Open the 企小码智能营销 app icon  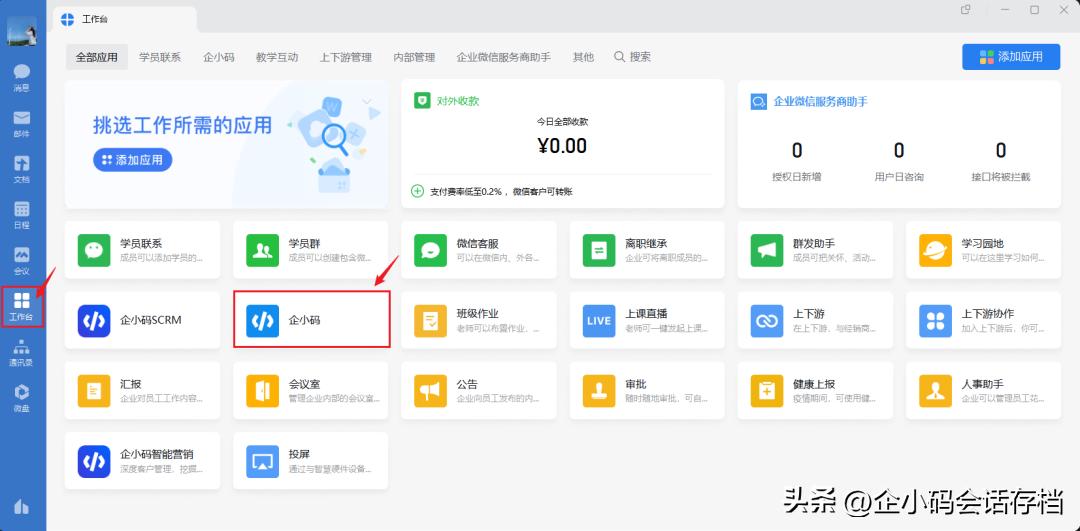94,461
